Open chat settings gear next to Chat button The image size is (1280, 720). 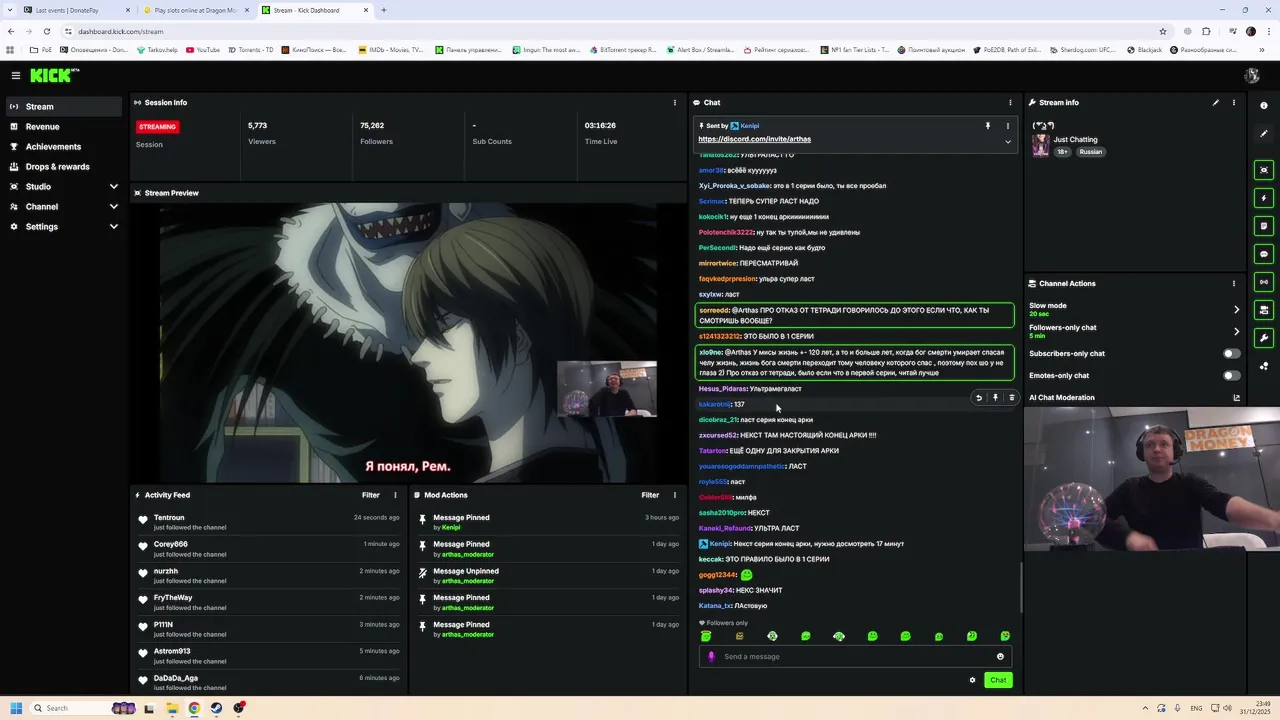tap(972, 680)
